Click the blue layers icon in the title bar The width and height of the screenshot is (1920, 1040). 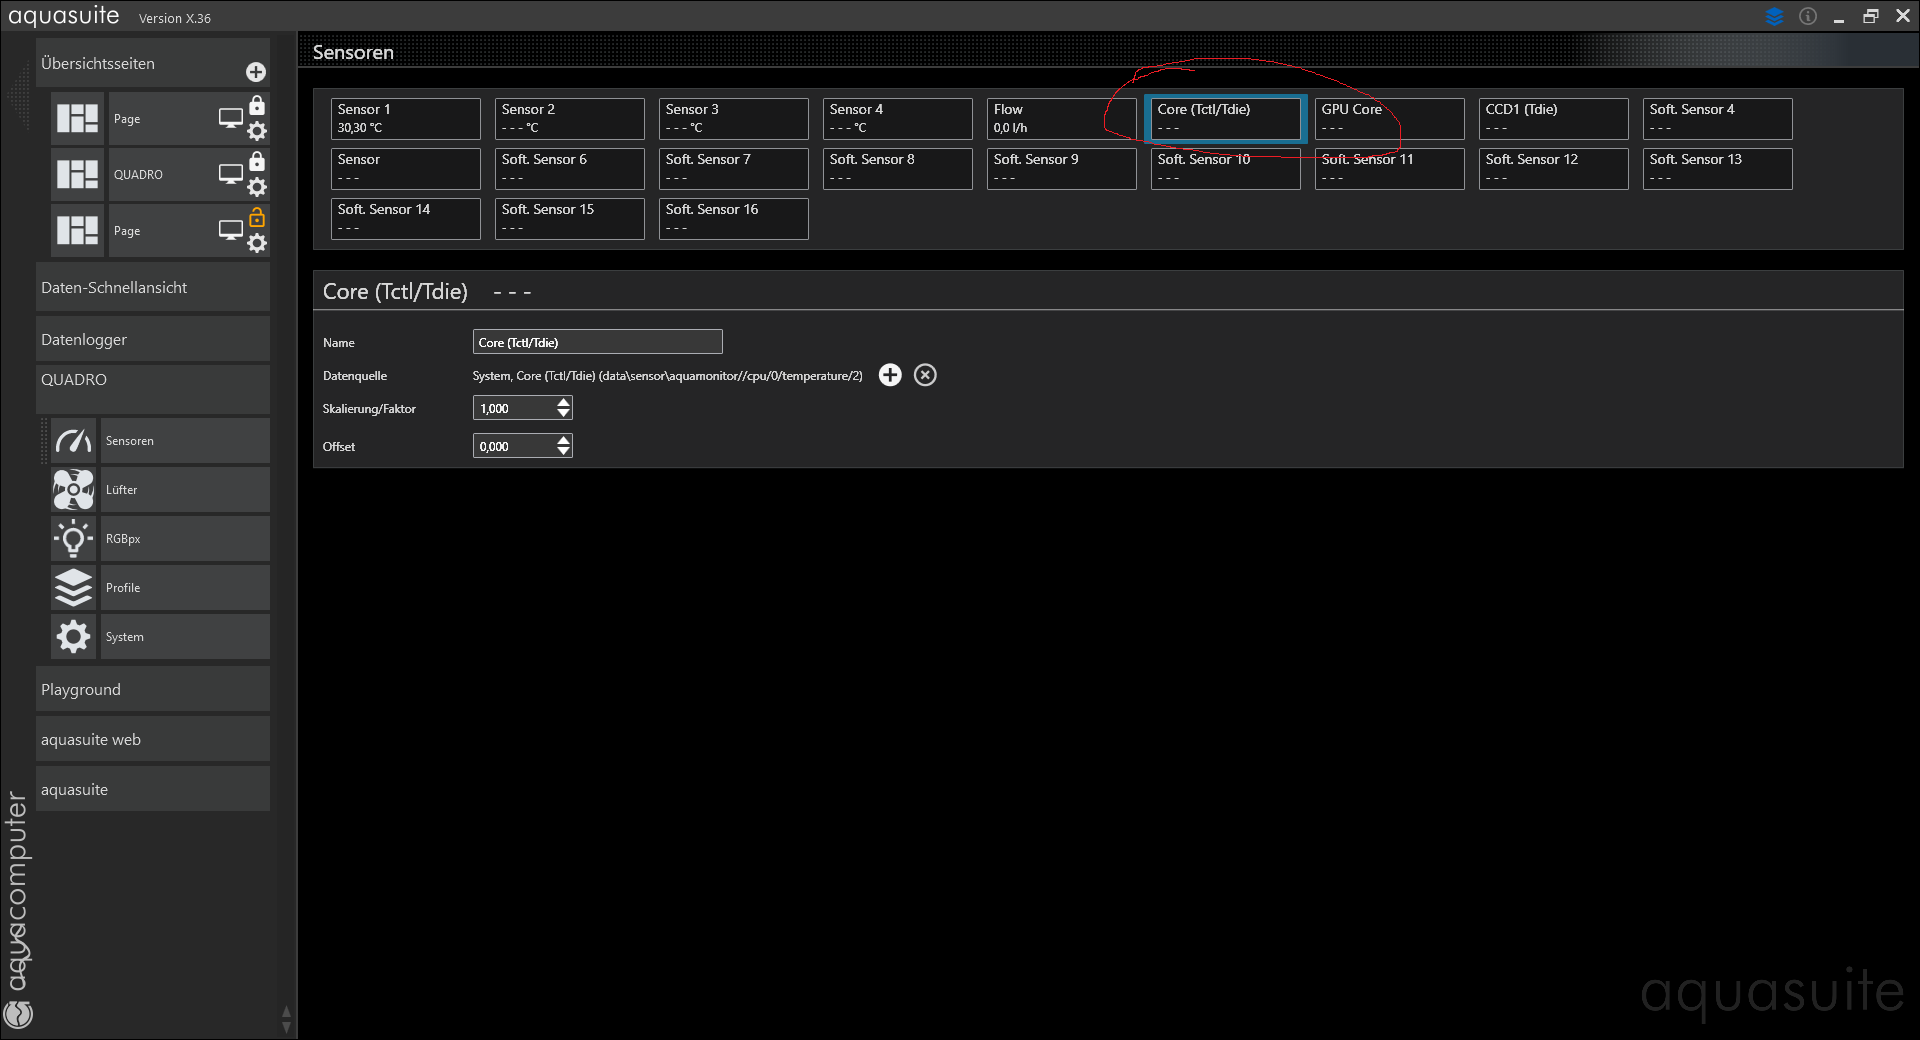(1775, 16)
